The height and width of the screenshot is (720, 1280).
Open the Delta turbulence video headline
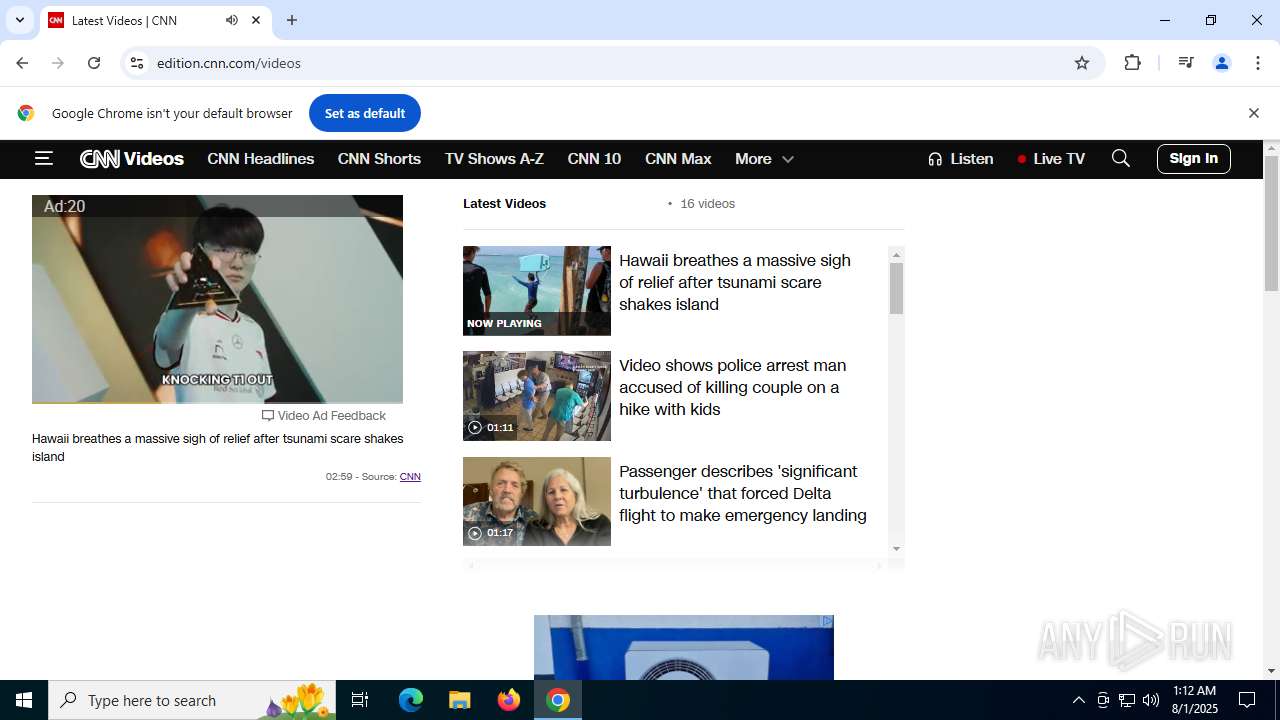pos(743,493)
